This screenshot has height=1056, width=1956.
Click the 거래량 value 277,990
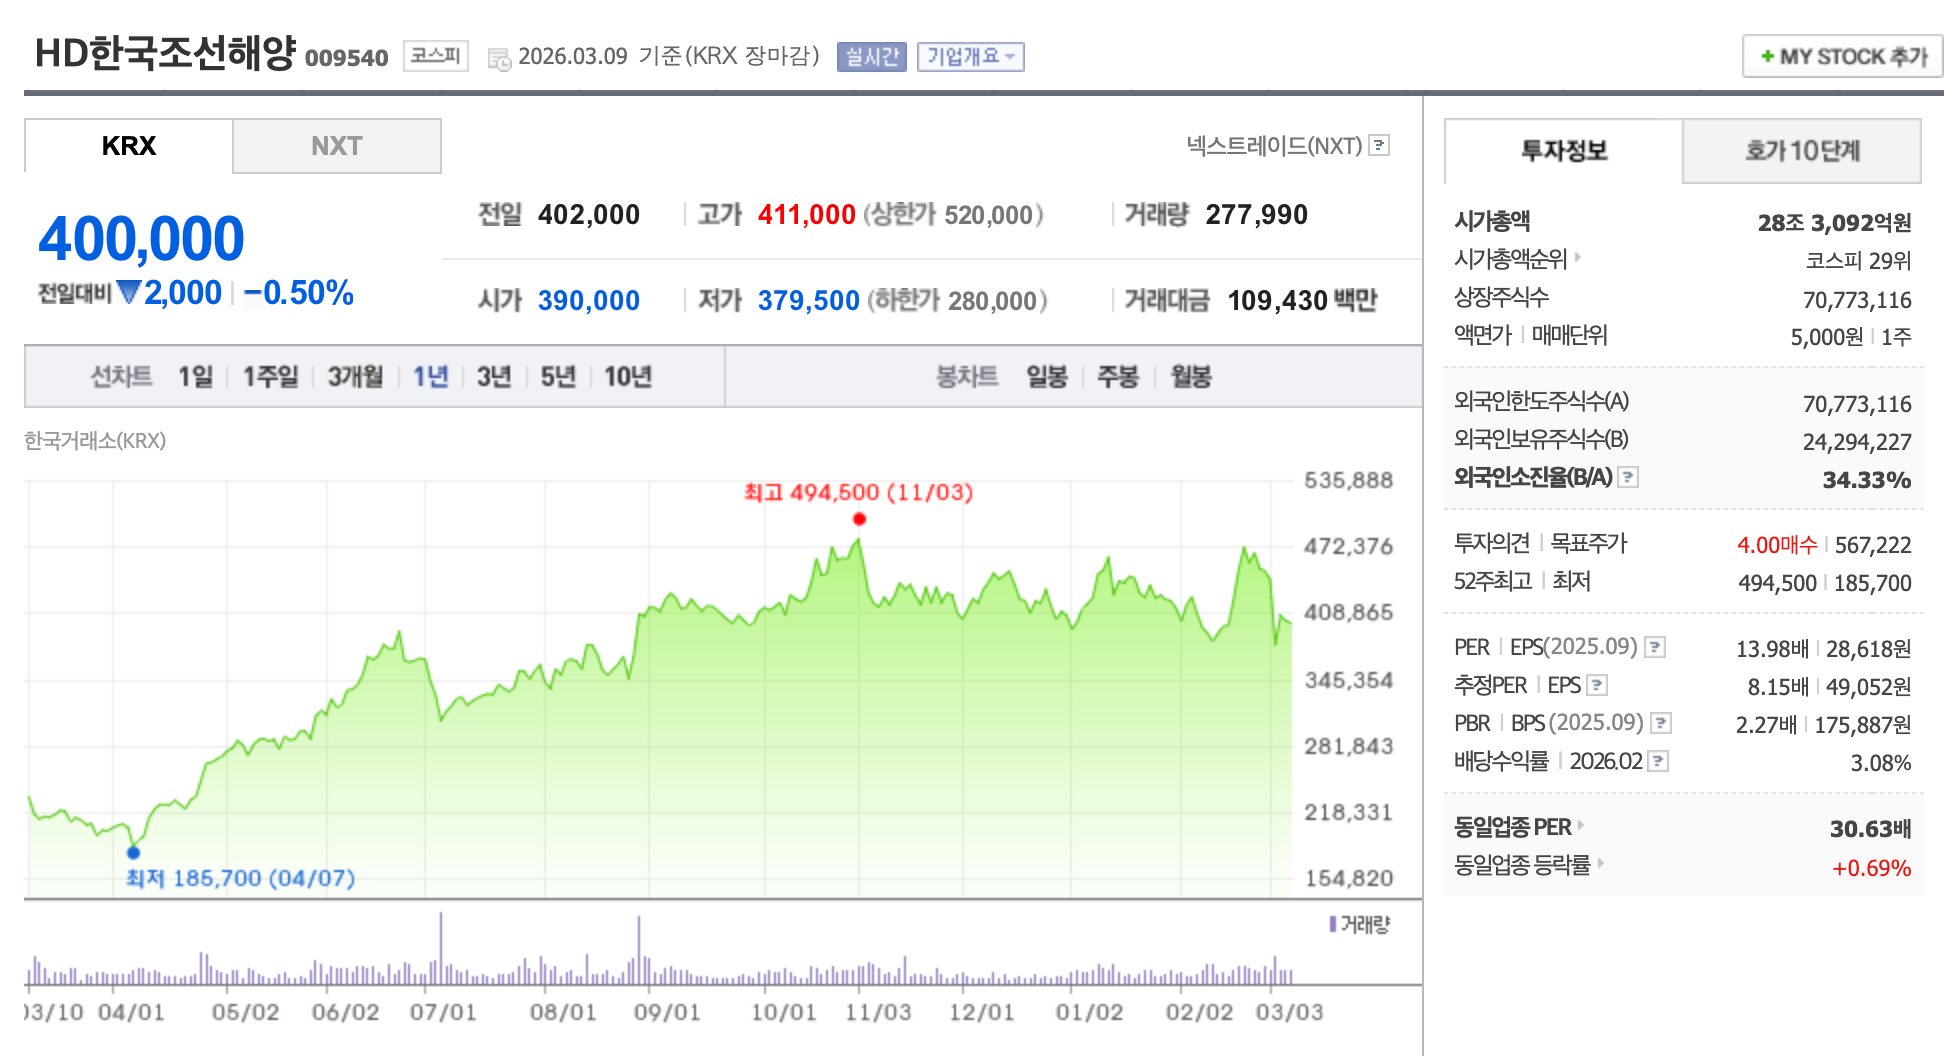[1257, 215]
